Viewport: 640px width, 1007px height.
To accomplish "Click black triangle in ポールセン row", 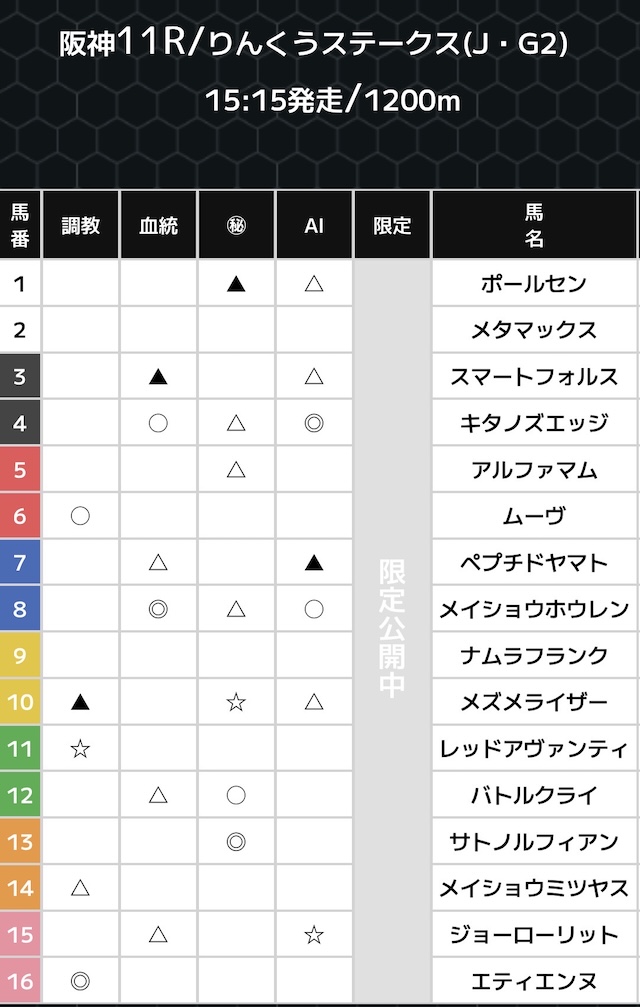I will click(x=236, y=284).
